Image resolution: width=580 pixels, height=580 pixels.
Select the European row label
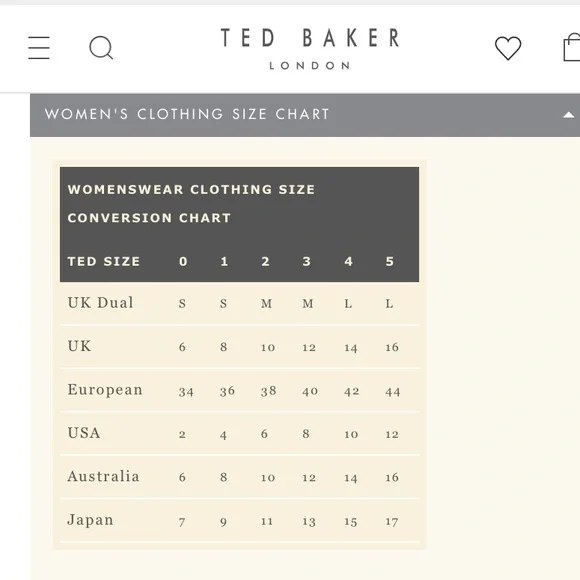click(105, 390)
